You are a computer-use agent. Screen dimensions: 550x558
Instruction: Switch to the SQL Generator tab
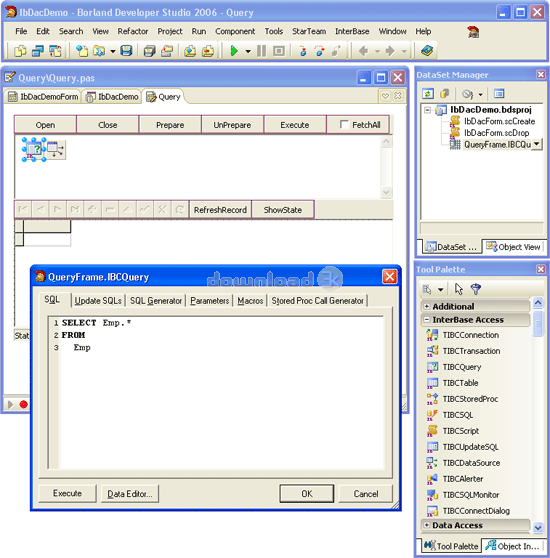(156, 301)
